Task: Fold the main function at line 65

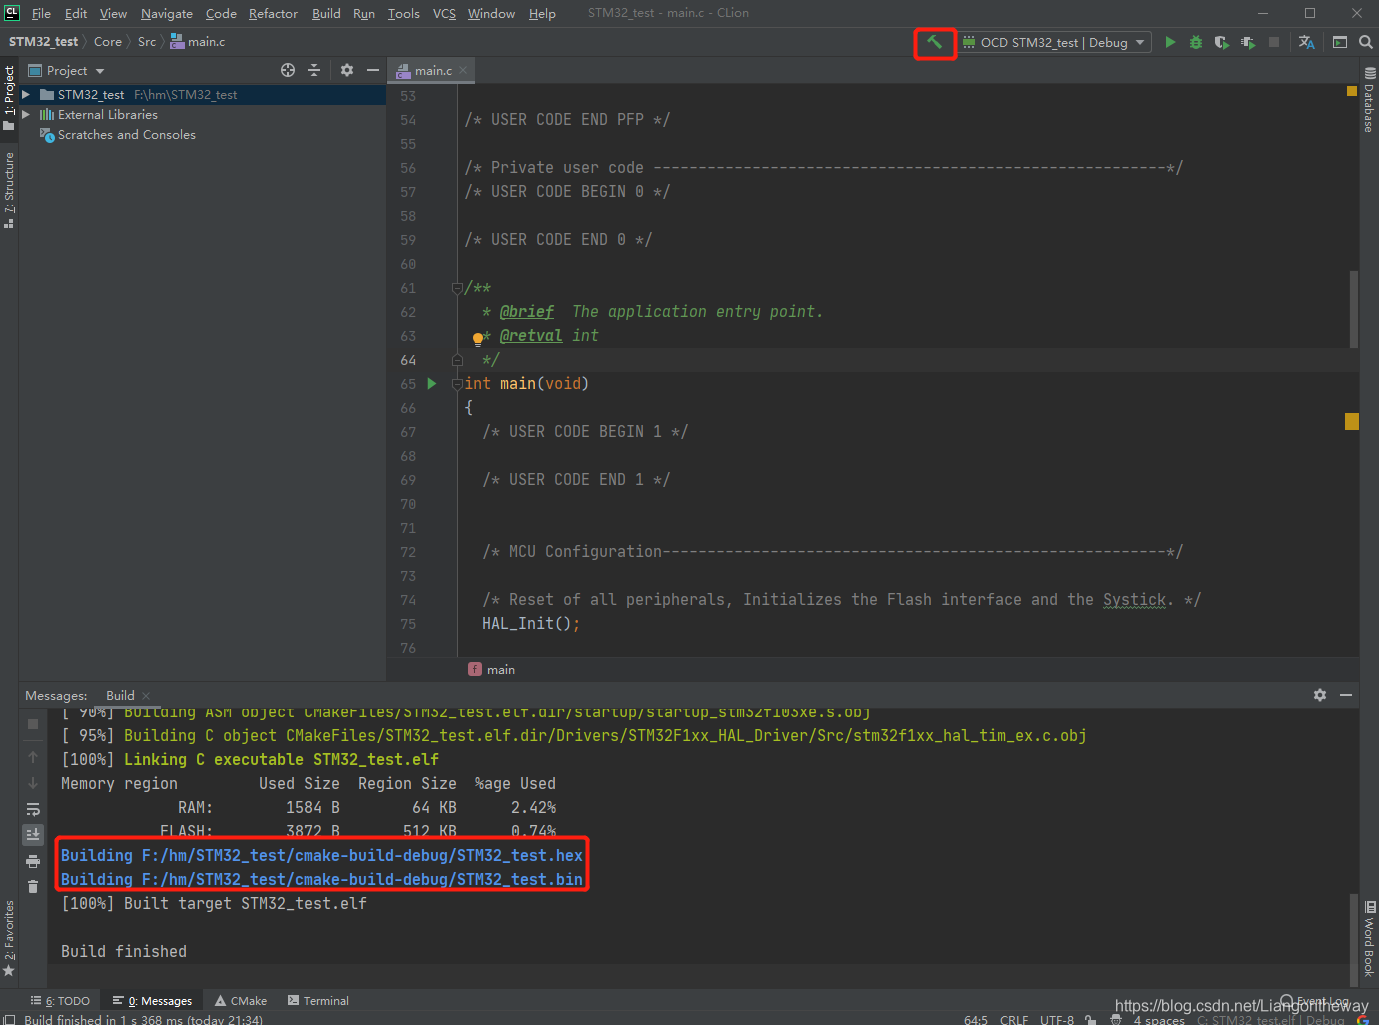Action: (x=457, y=384)
